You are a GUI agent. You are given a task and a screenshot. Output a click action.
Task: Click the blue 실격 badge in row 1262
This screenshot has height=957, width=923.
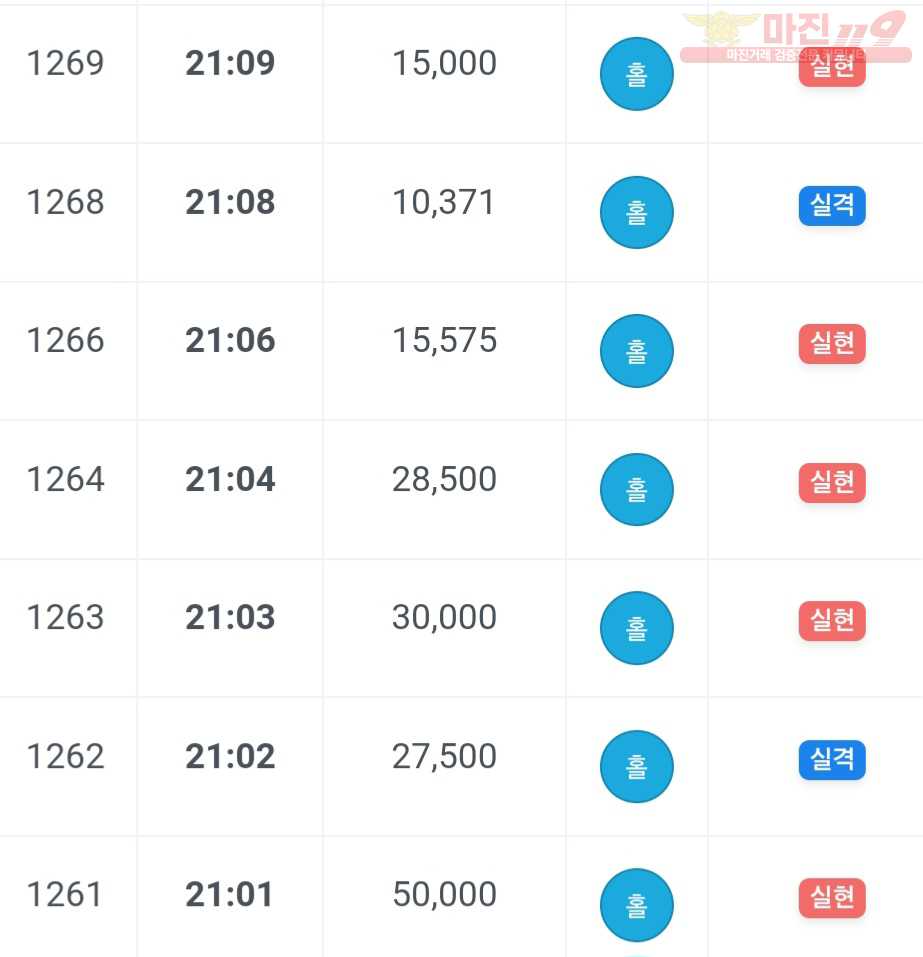click(832, 760)
